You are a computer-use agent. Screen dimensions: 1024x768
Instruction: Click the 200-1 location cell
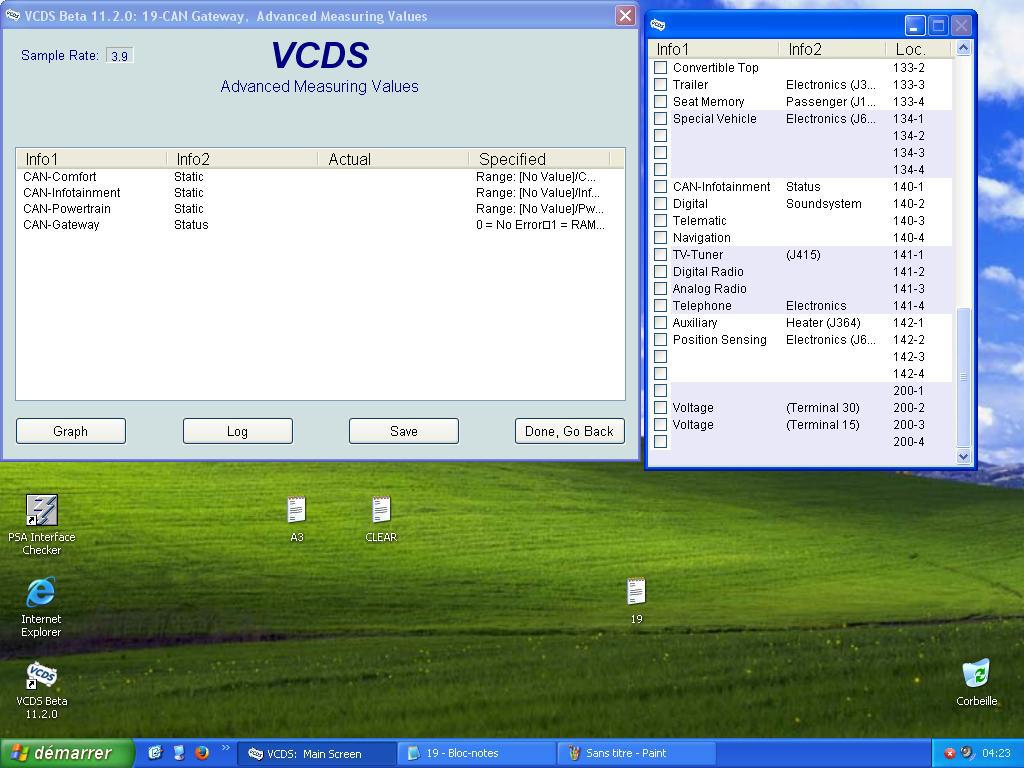(908, 391)
